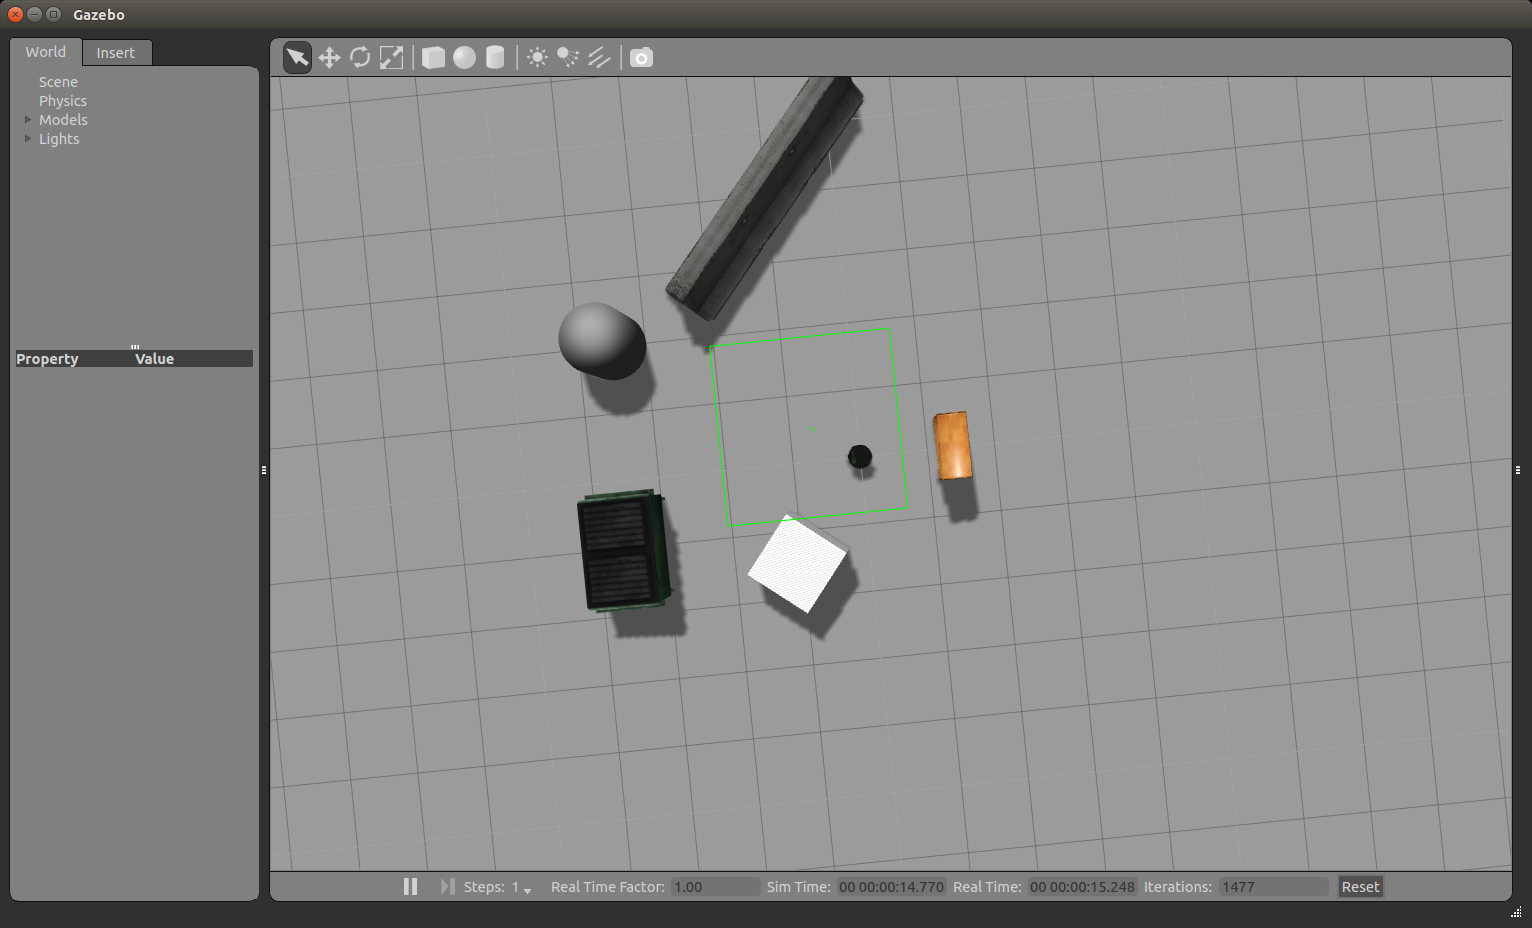Insert a cylinder shape
1532x928 pixels.
tap(495, 57)
